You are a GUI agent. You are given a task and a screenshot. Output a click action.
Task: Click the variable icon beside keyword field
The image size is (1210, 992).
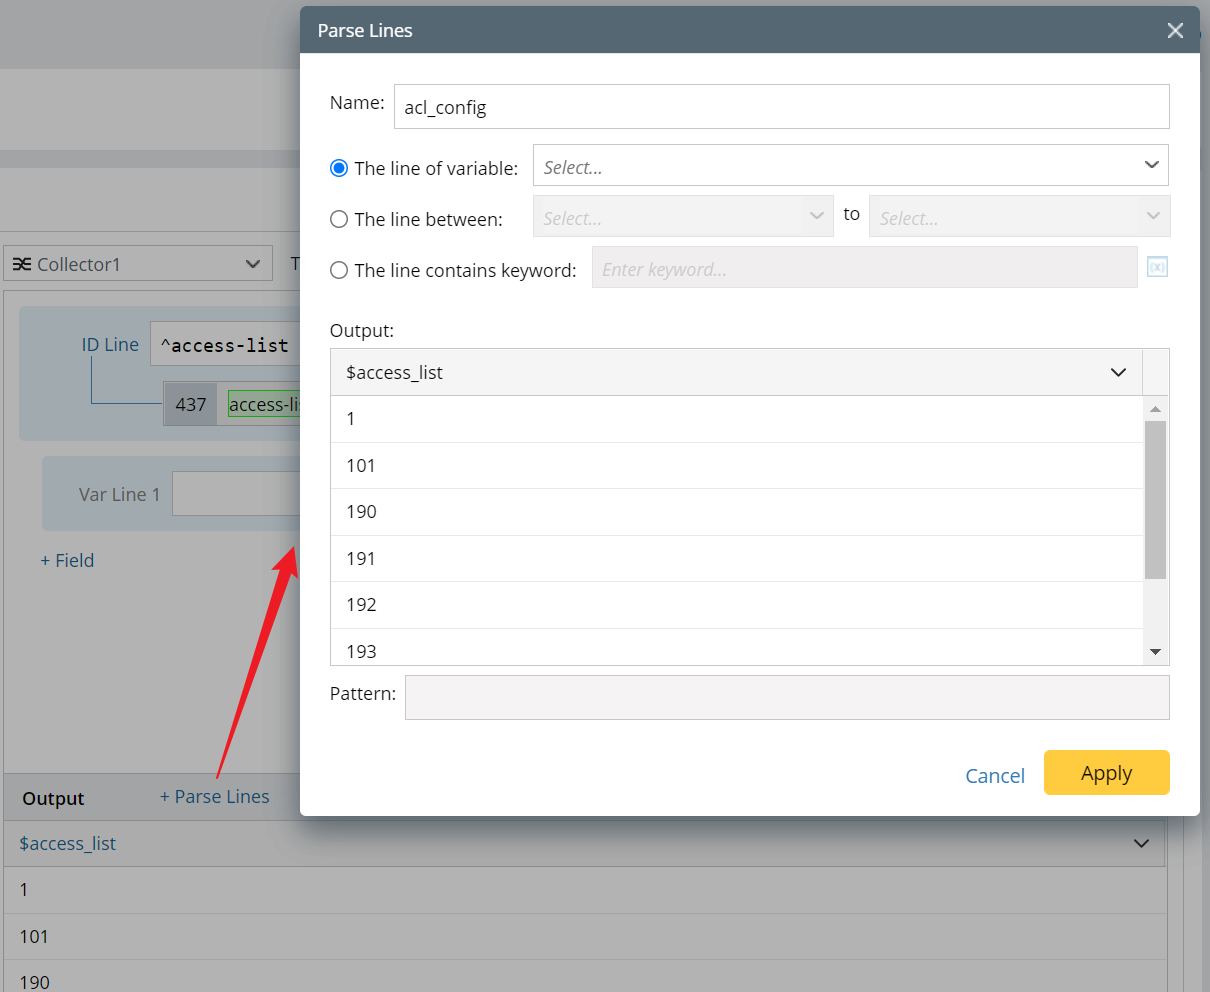(x=1157, y=268)
